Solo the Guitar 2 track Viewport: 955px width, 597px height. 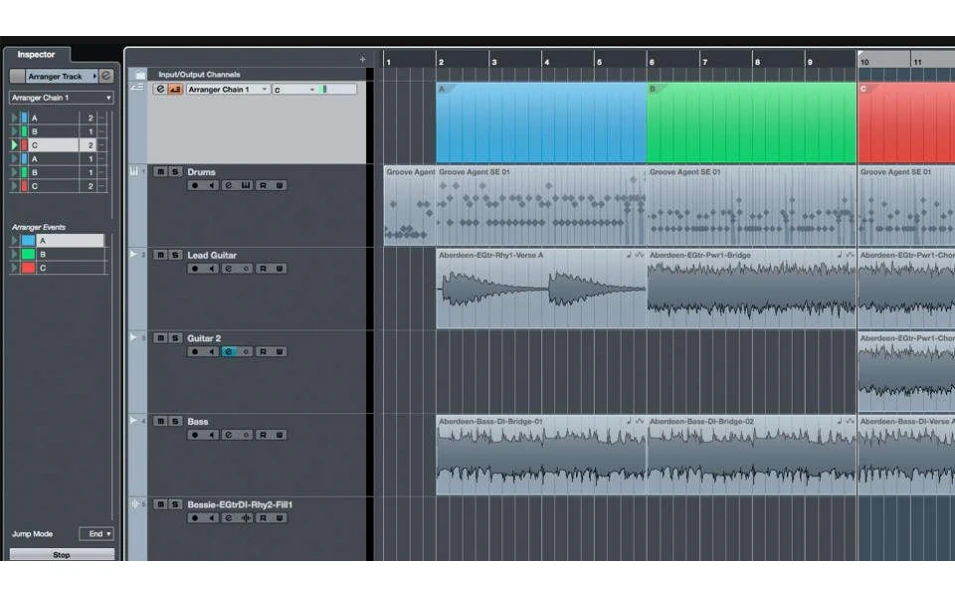coord(175,338)
